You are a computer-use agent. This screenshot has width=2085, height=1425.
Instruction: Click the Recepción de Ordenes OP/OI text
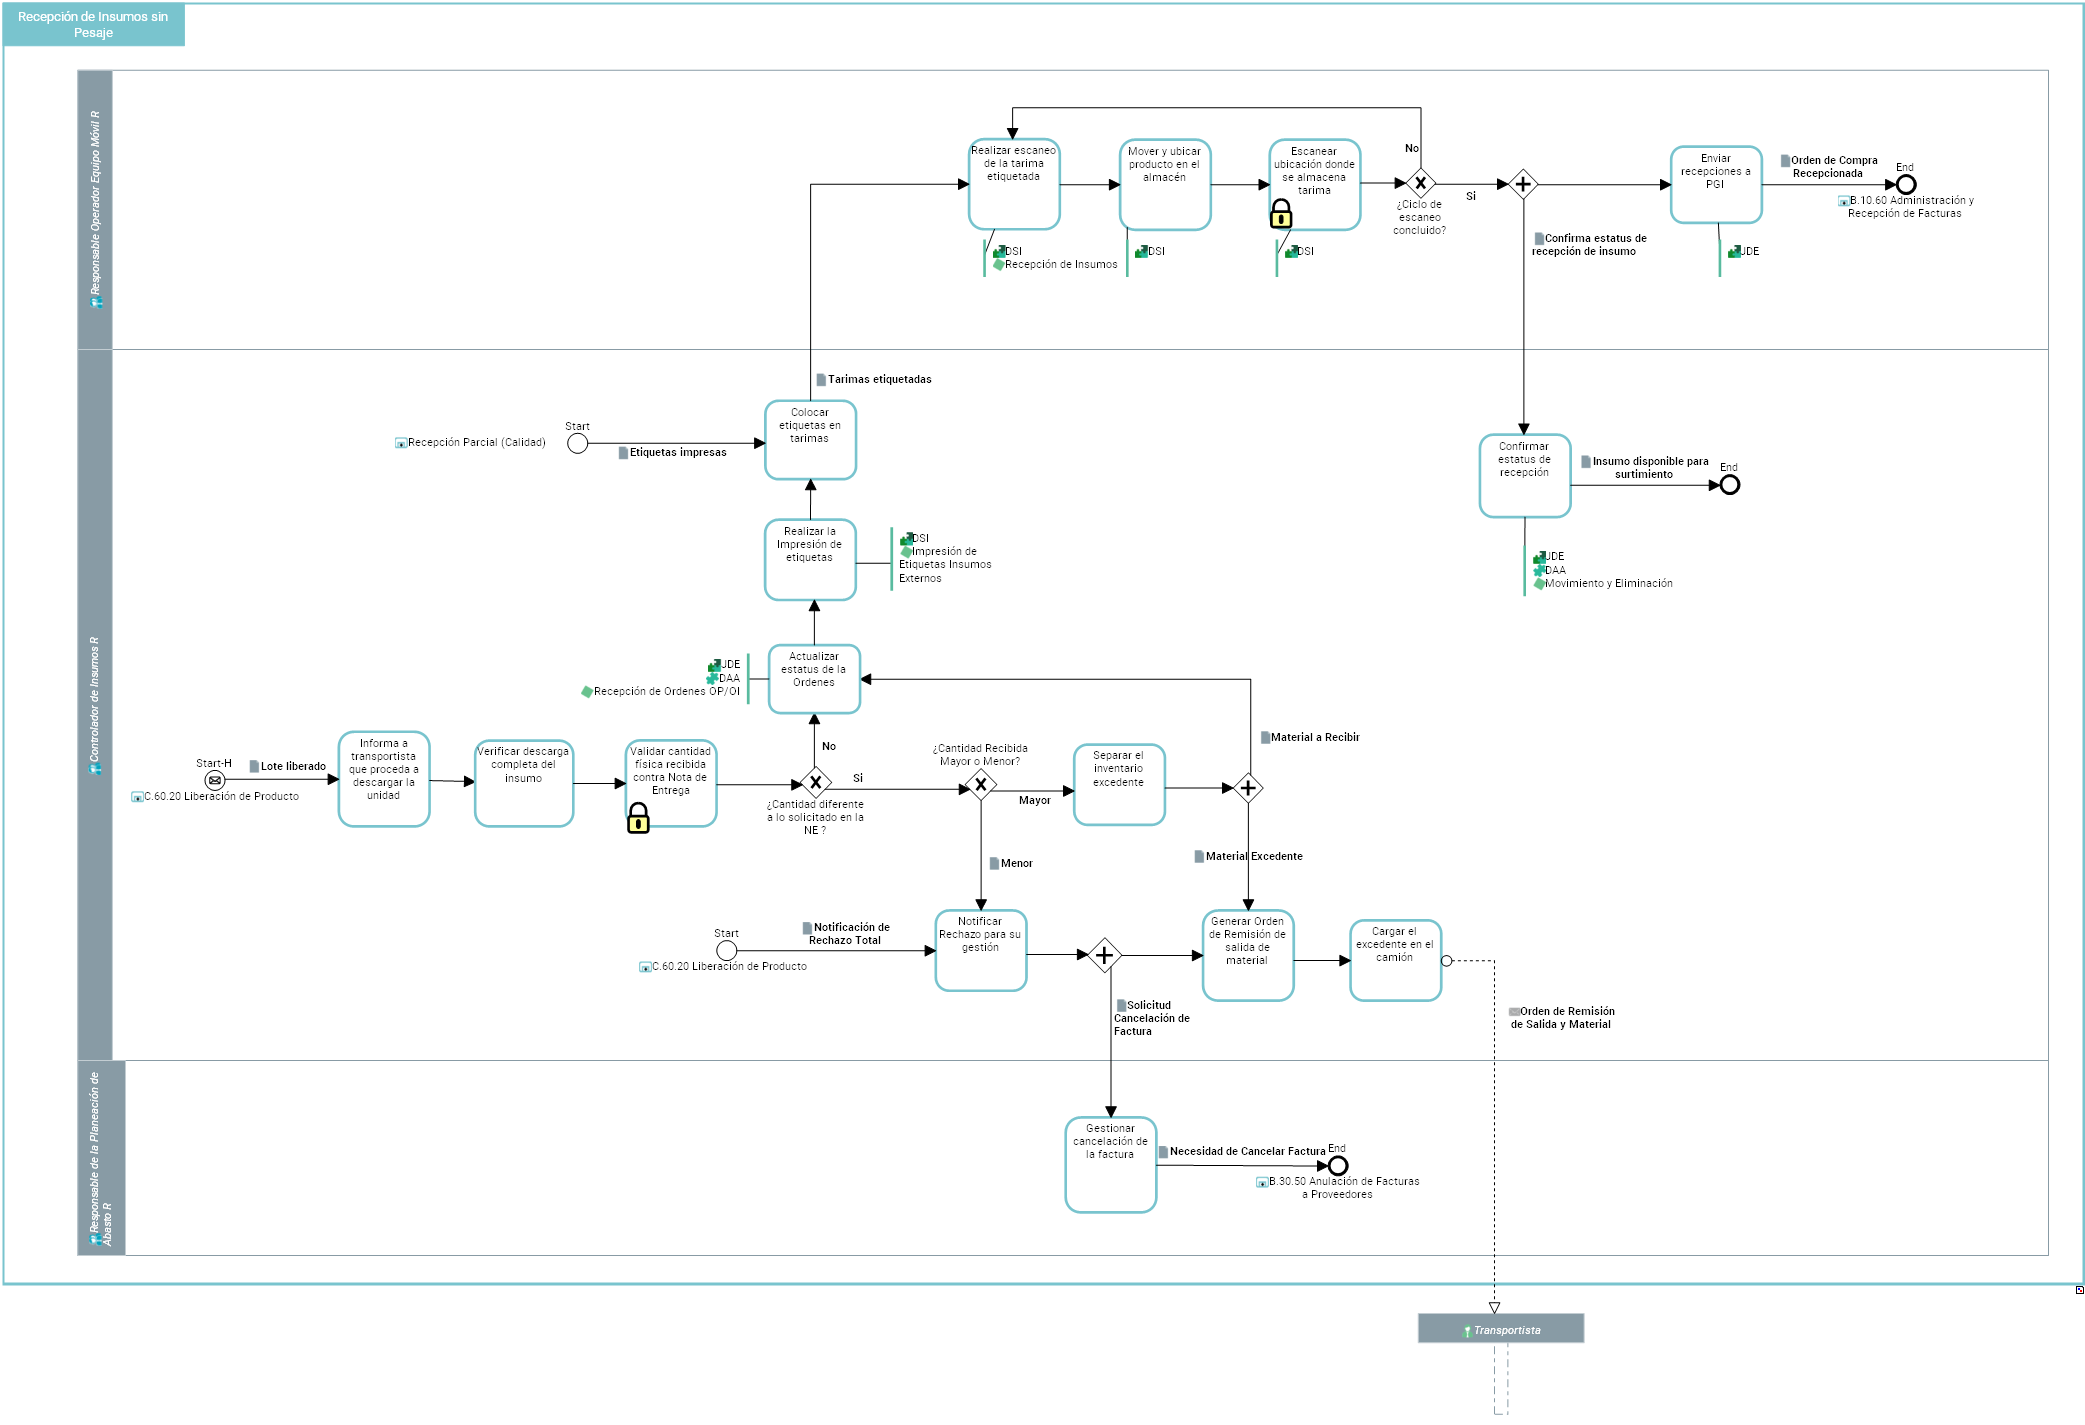tap(667, 692)
